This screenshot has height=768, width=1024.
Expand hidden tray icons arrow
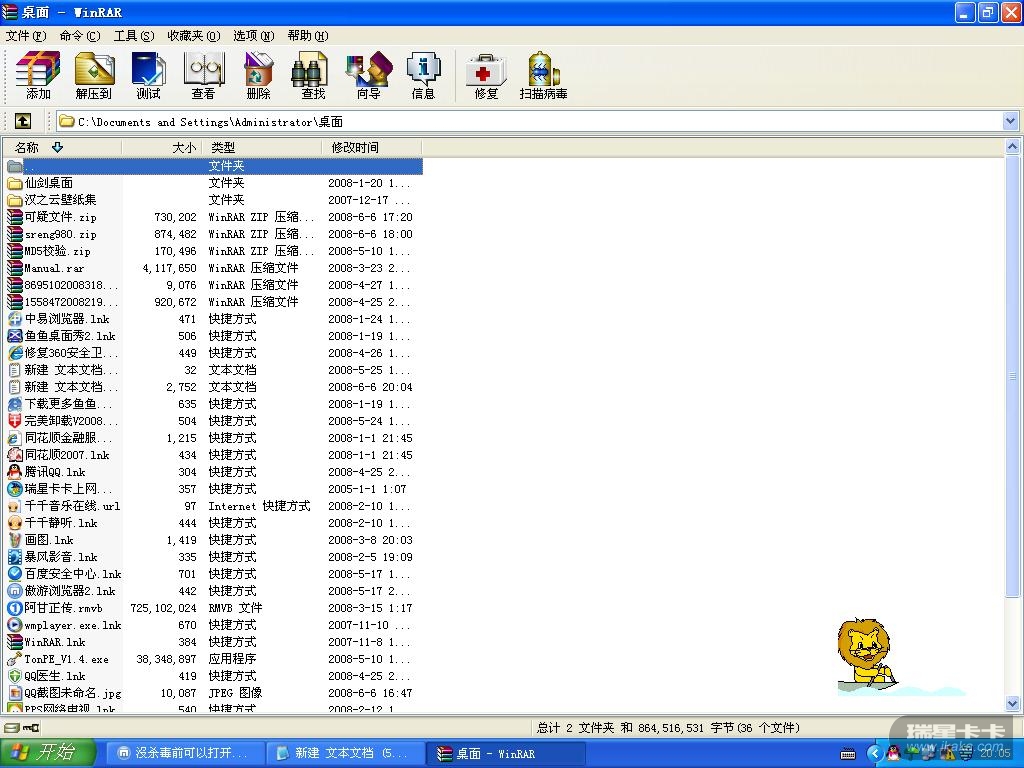pos(875,754)
